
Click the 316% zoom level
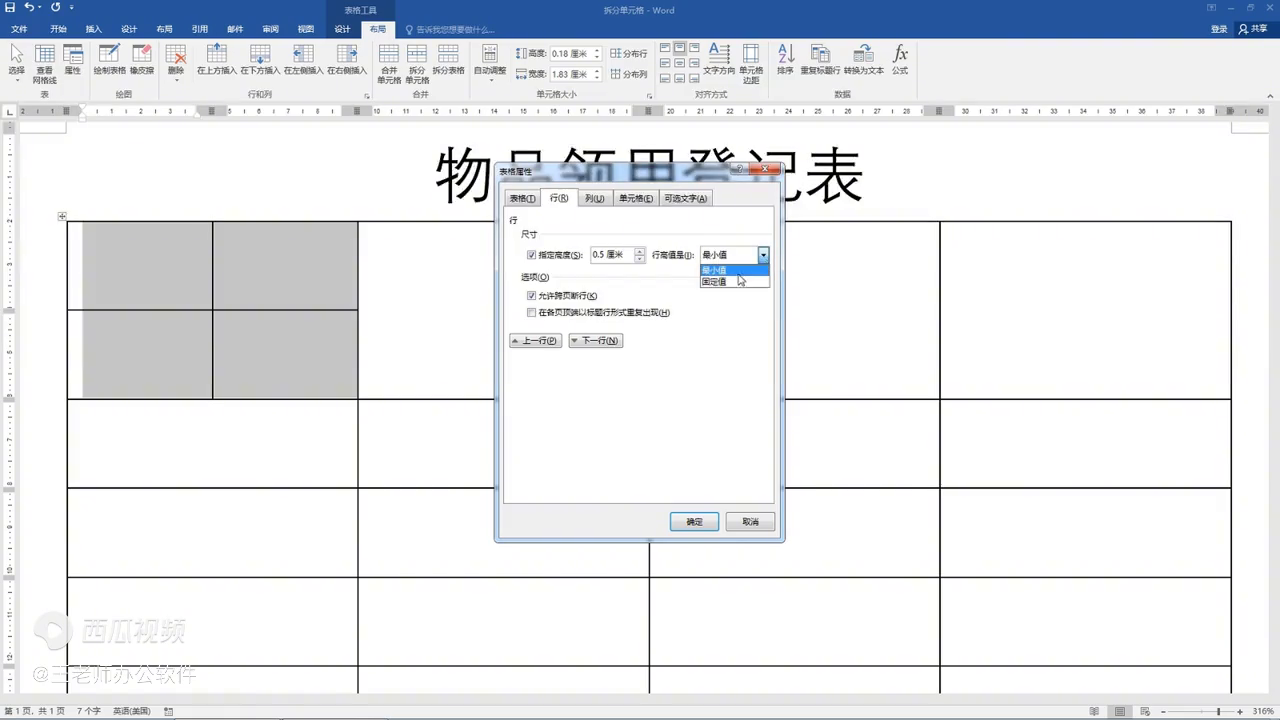pos(1263,711)
